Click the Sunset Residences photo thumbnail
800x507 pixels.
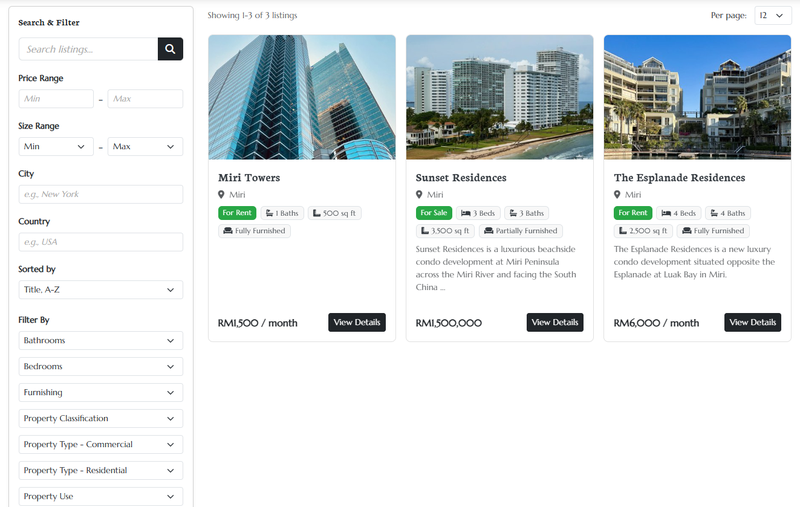tap(499, 97)
